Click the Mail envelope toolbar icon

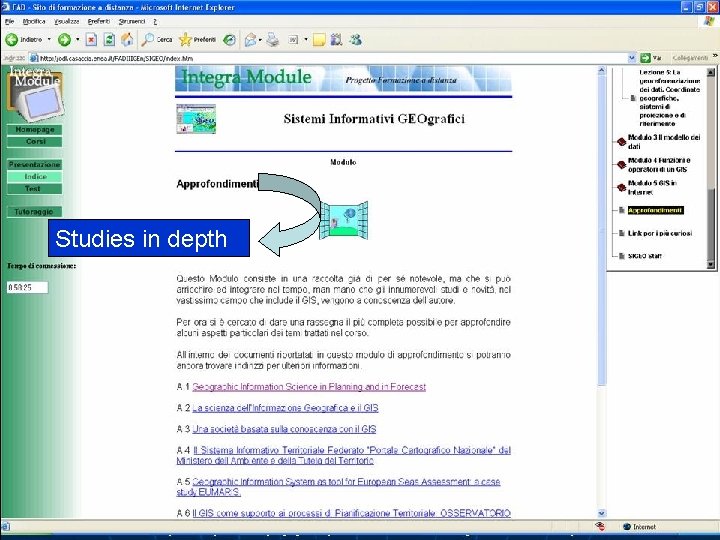coord(250,40)
